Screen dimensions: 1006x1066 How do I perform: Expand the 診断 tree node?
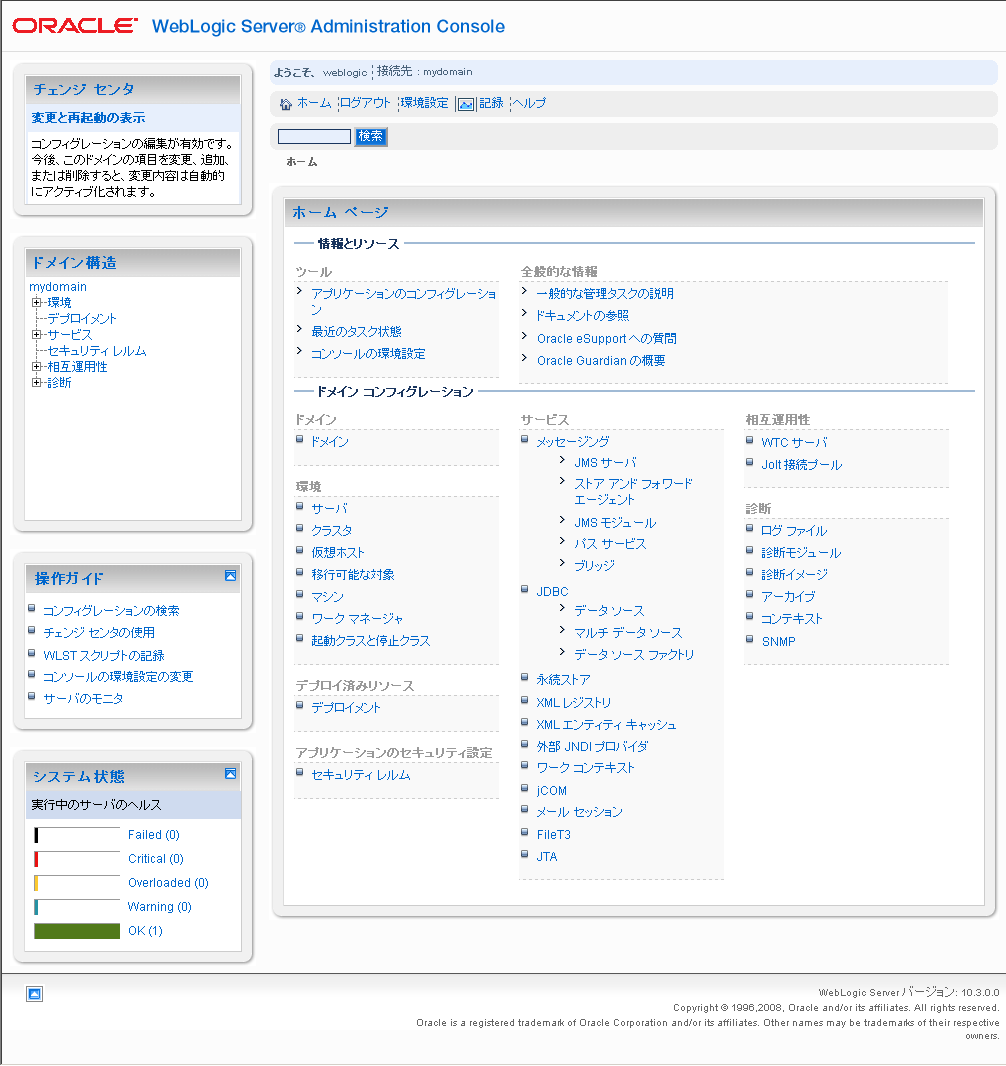point(37,383)
